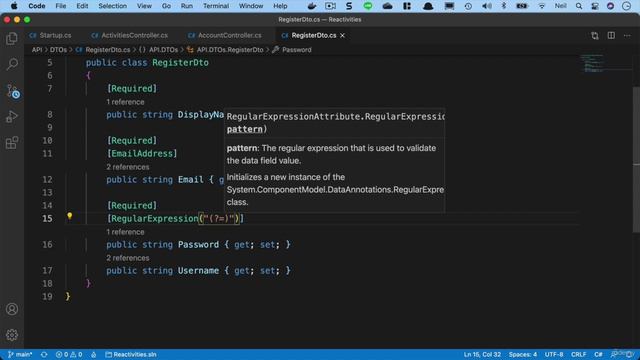640x360 pixels.
Task: Select the RegisterDto.cs tab
Action: coord(313,36)
